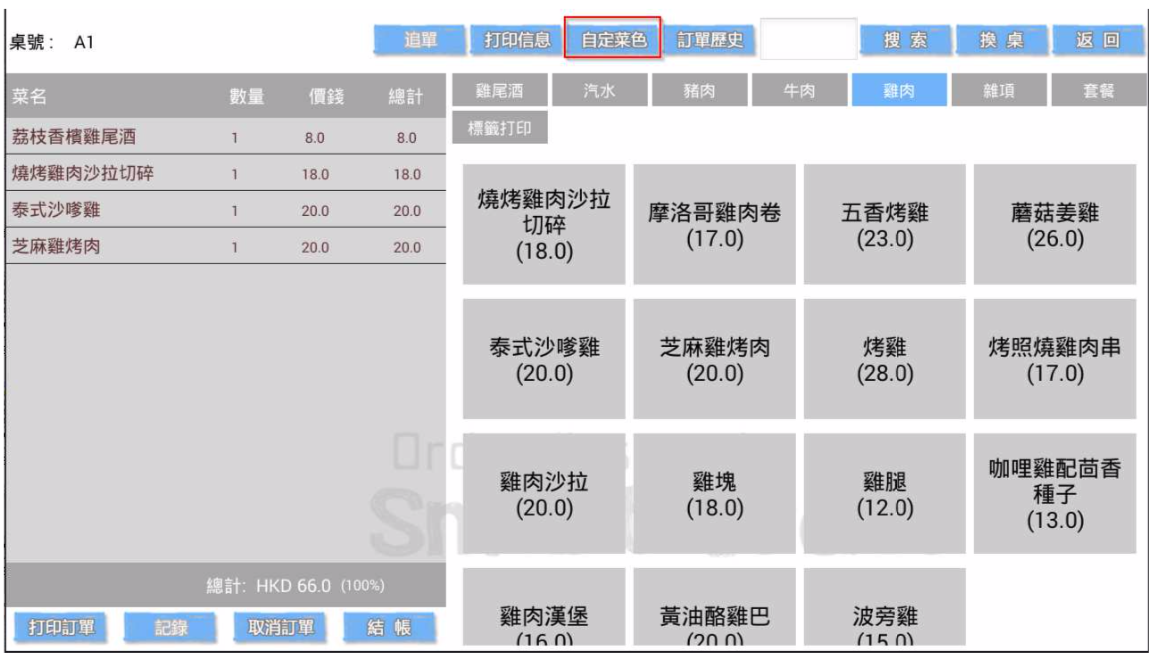Click 取消訂單 to cancel the order

(280, 627)
